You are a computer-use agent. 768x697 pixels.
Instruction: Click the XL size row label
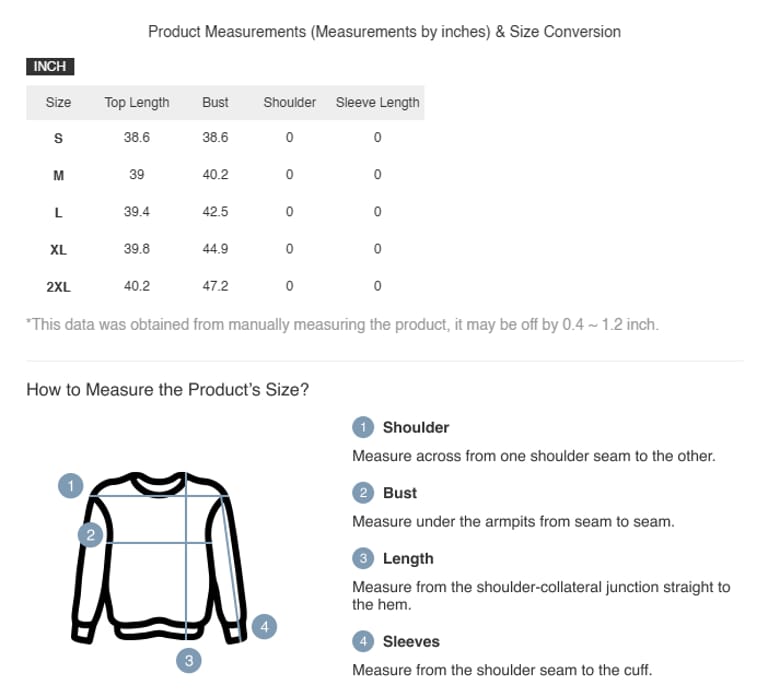pos(58,250)
